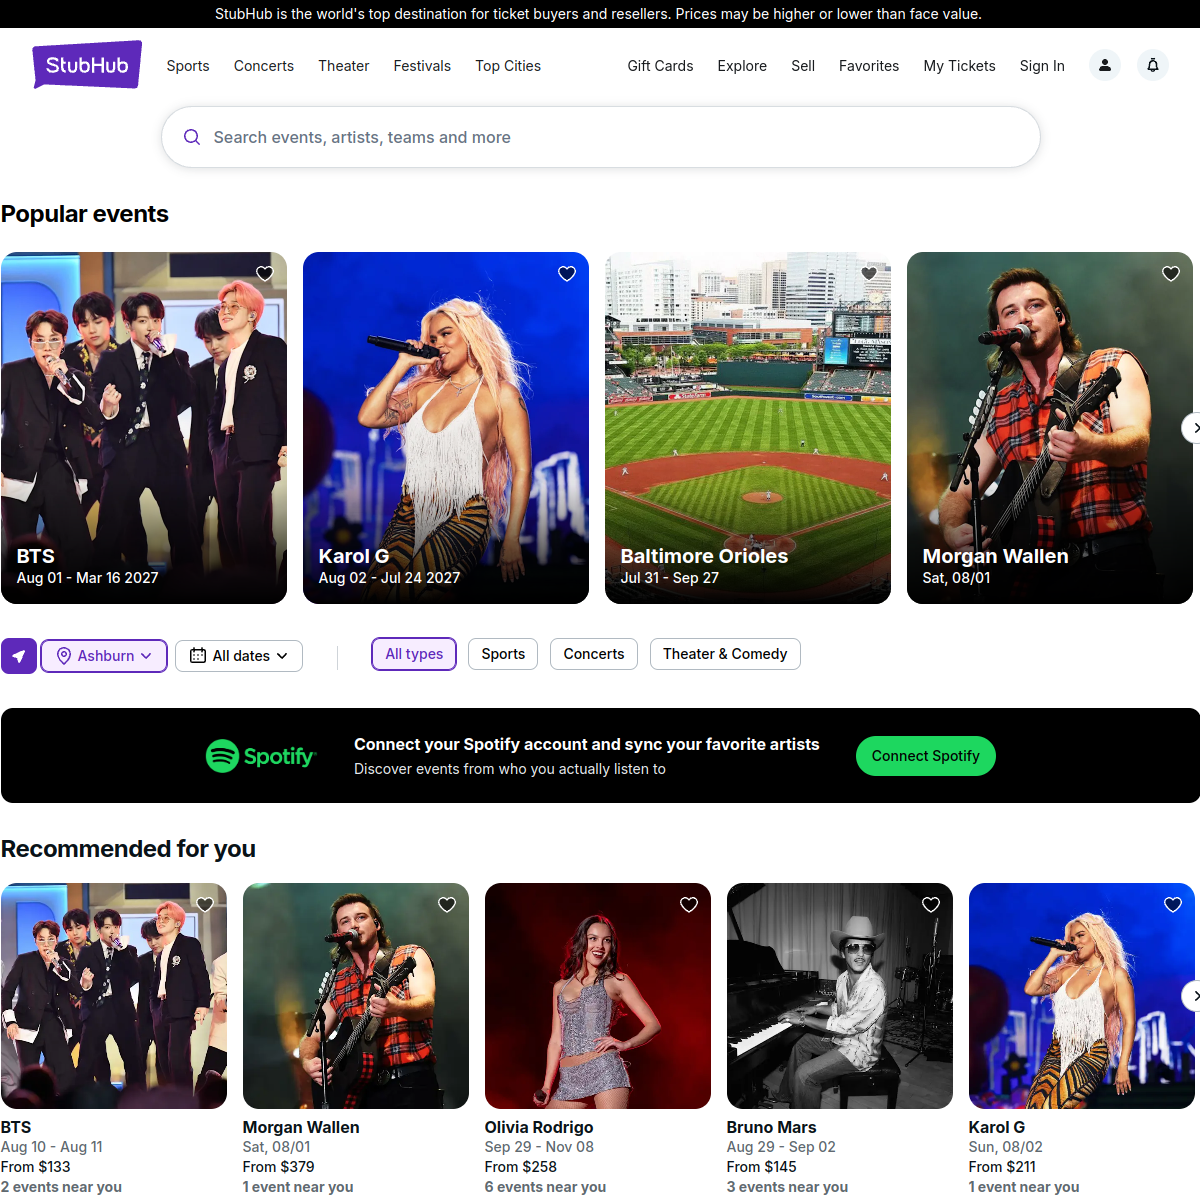This screenshot has height=1200, width=1200.
Task: Click the location pin icon beside Ashburn
Action: (x=64, y=656)
